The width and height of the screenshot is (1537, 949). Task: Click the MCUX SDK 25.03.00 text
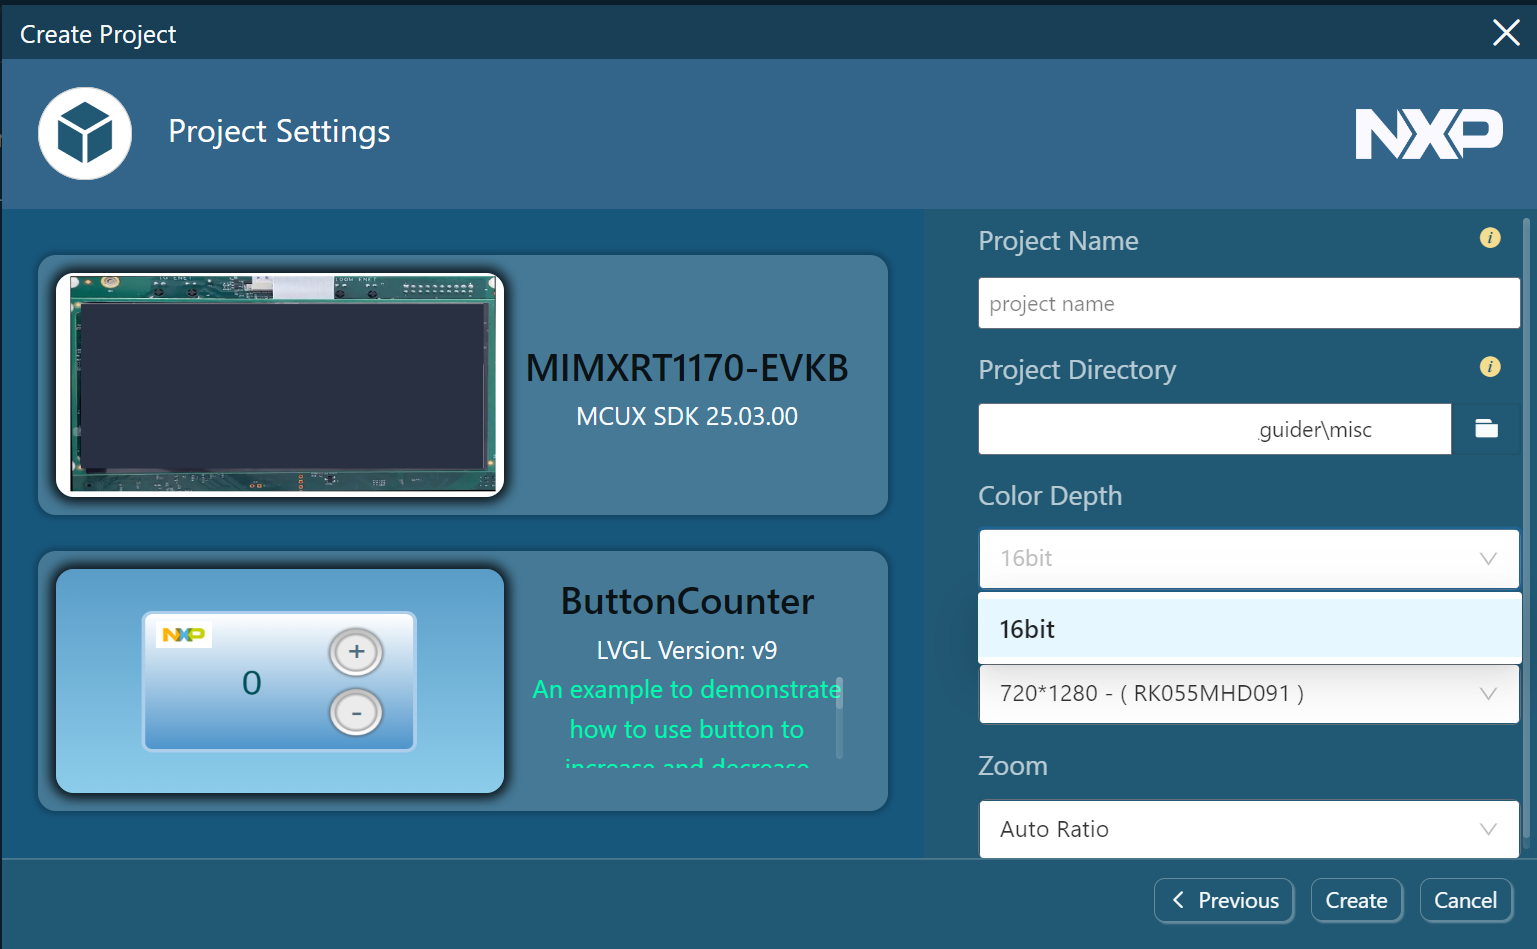pos(687,416)
